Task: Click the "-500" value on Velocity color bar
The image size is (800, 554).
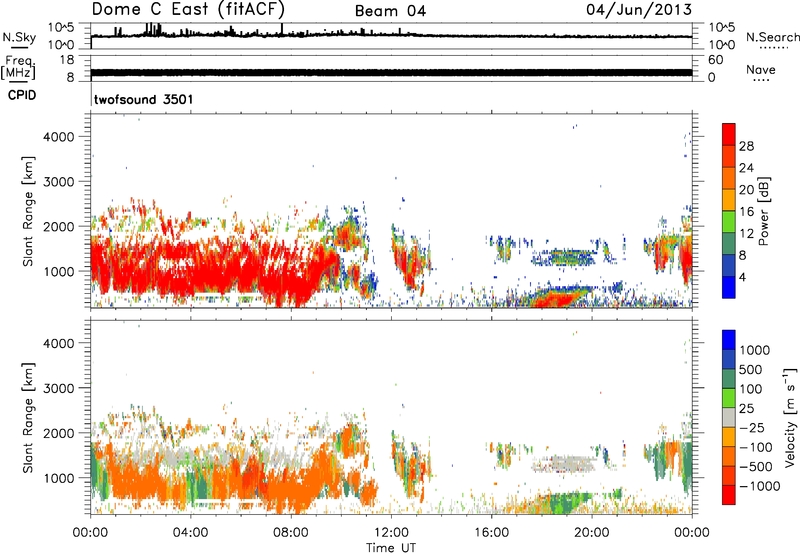Action: point(756,466)
